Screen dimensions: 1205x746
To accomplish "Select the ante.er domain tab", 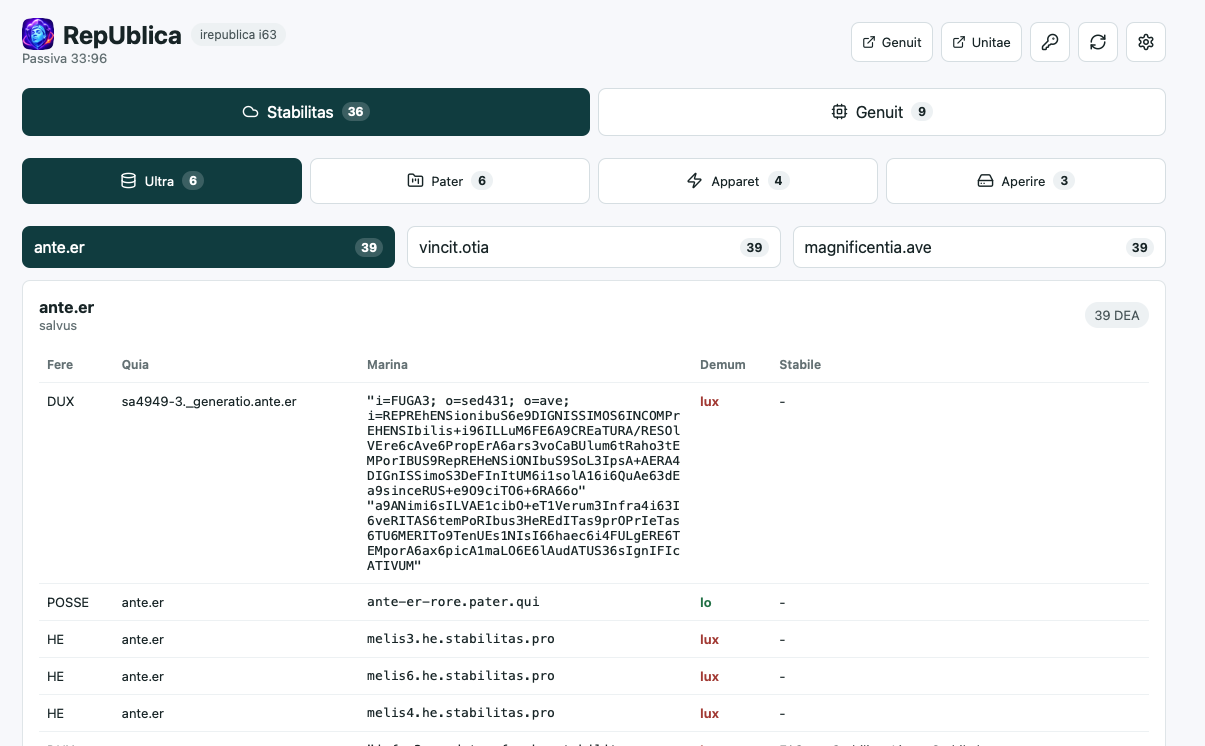I will coord(208,247).
